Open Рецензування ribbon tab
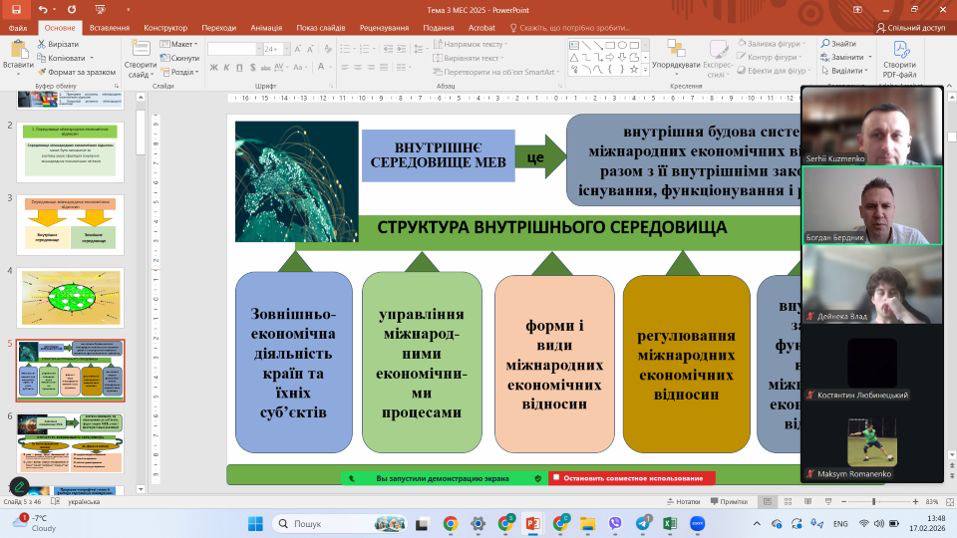This screenshot has height=538, width=957. (384, 27)
